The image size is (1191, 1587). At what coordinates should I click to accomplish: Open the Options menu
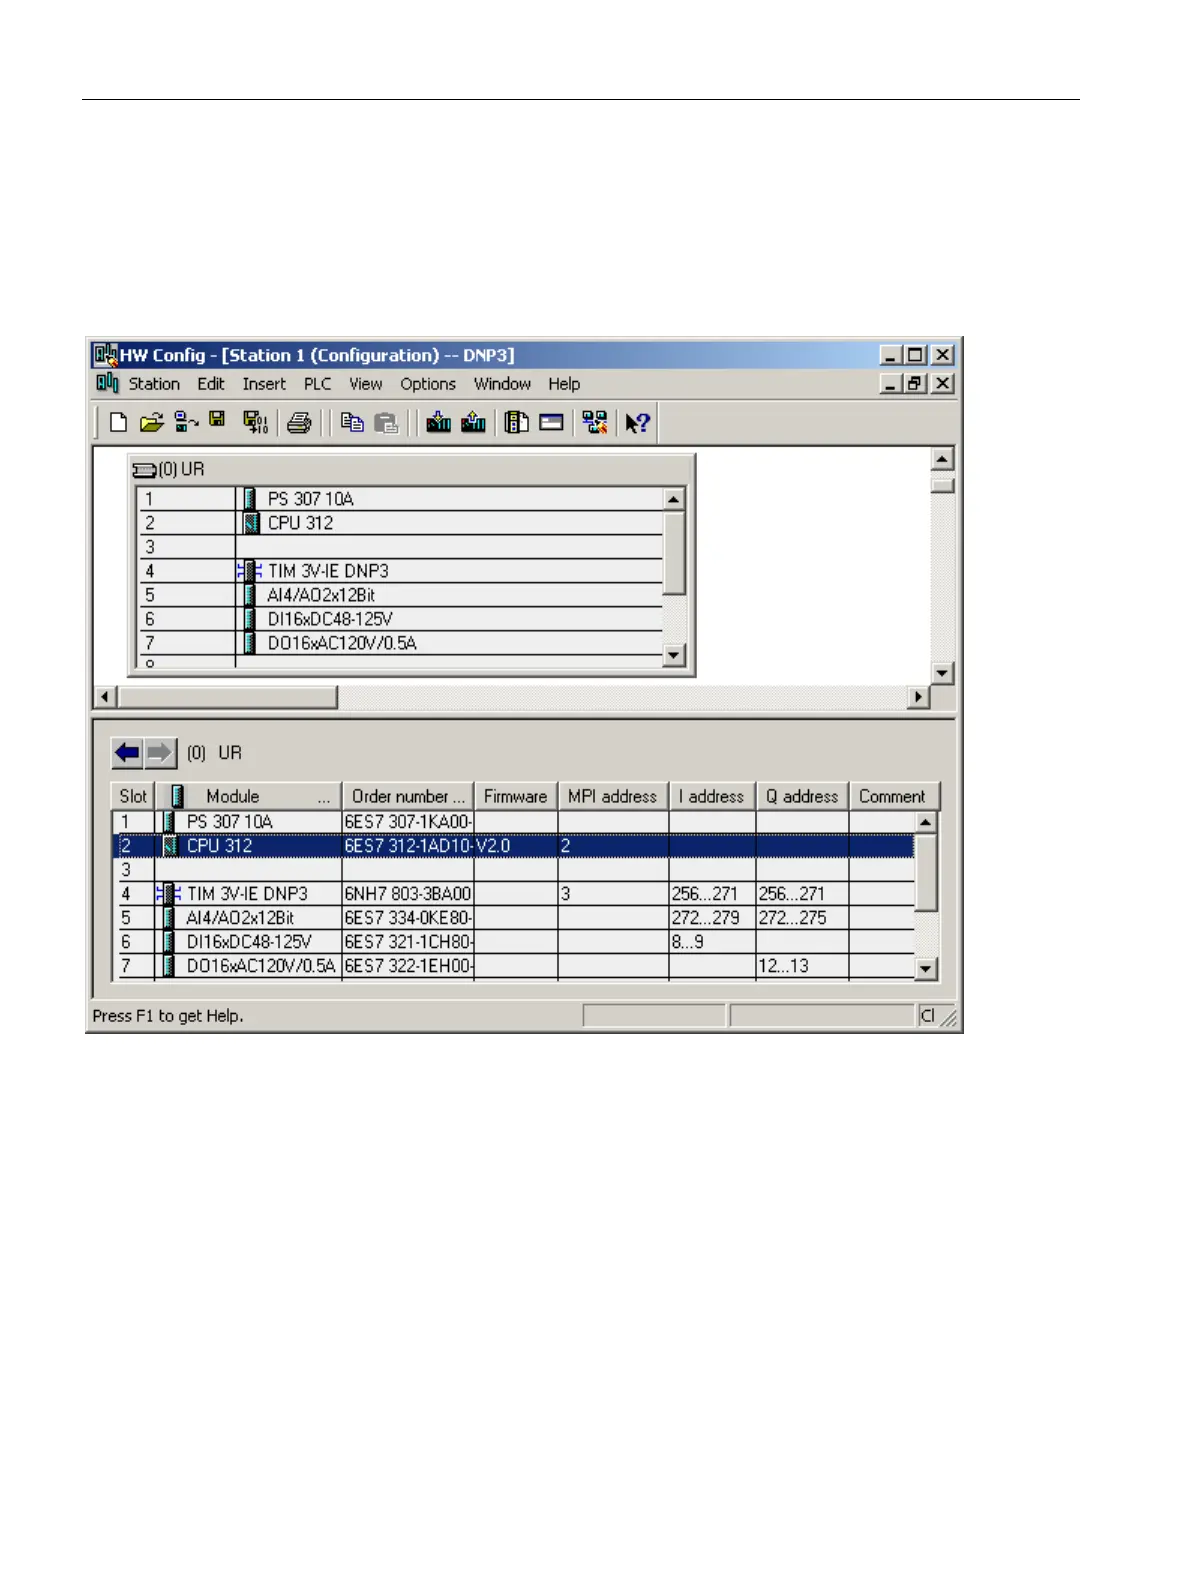[428, 384]
